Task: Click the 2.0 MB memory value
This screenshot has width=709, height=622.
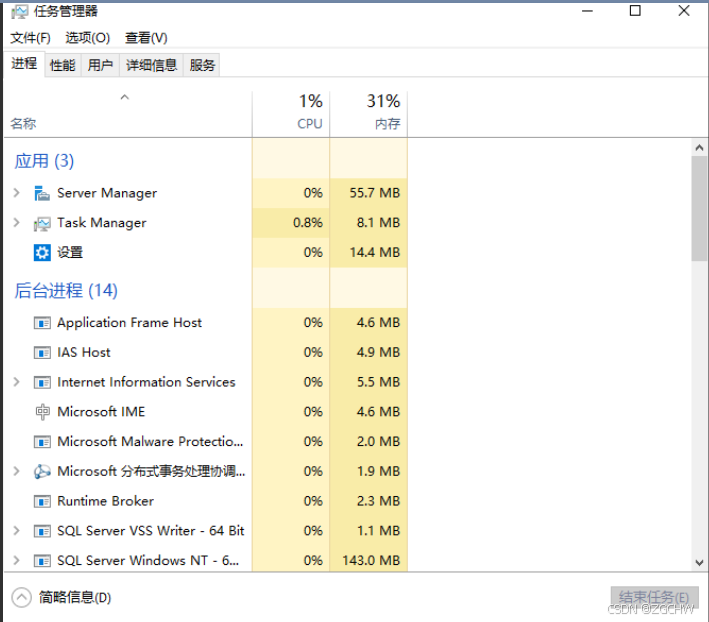Action: pos(378,441)
